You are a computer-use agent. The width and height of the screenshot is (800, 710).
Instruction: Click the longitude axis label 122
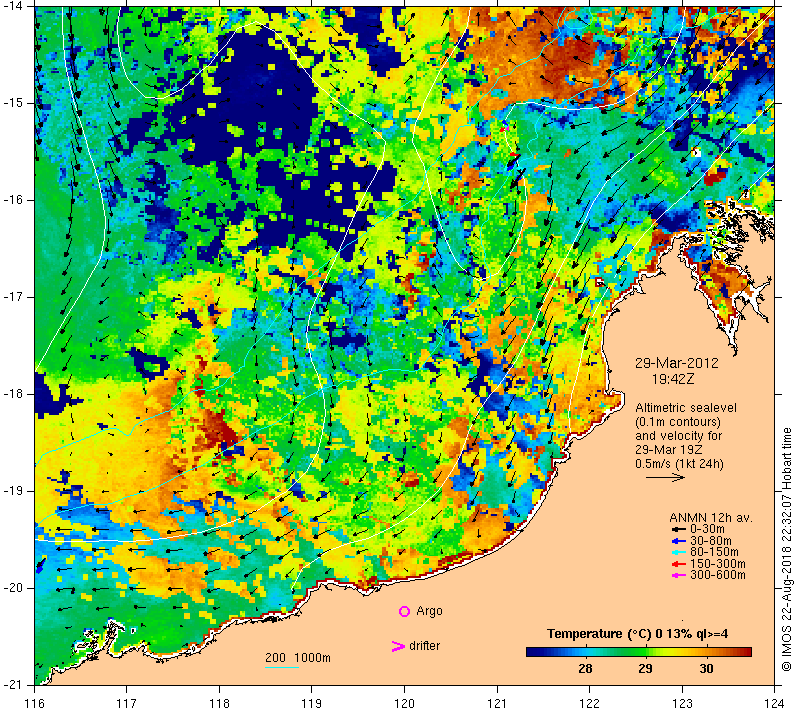click(590, 703)
